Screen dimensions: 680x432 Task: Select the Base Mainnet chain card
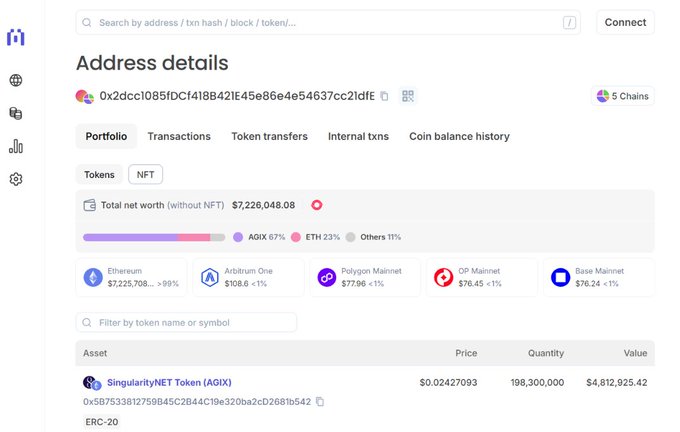(x=599, y=278)
